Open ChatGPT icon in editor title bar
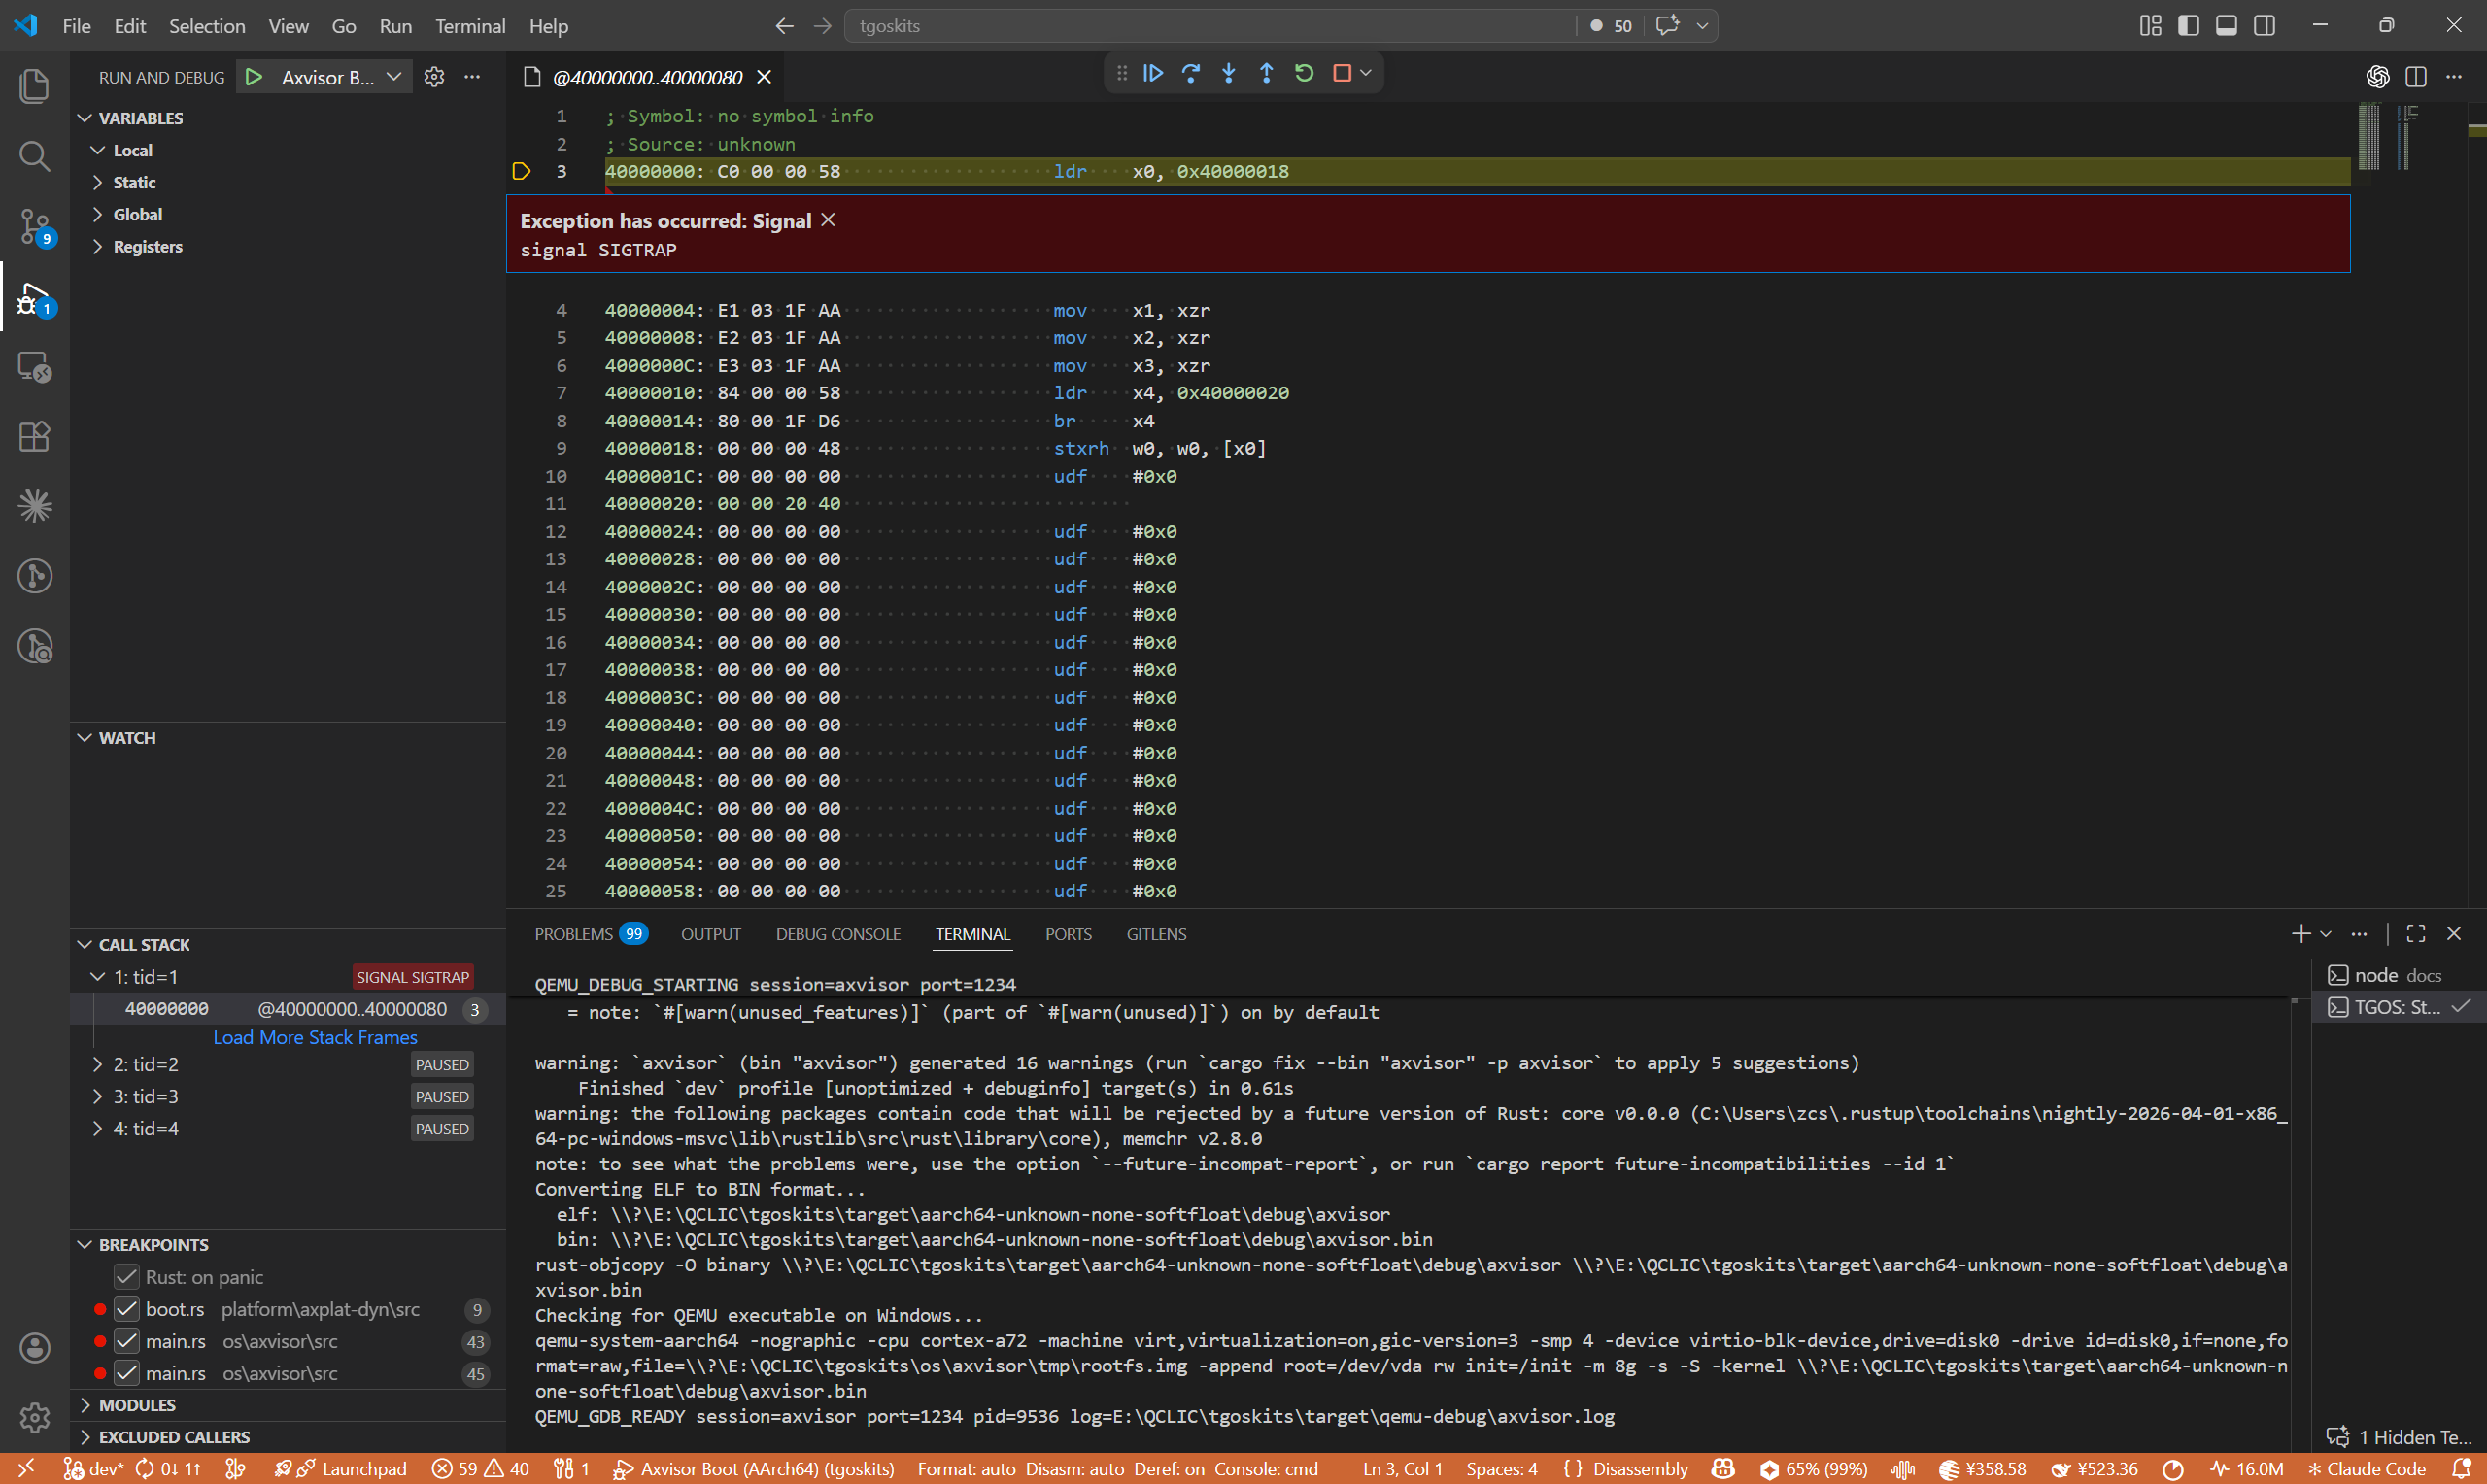 coord(2378,77)
